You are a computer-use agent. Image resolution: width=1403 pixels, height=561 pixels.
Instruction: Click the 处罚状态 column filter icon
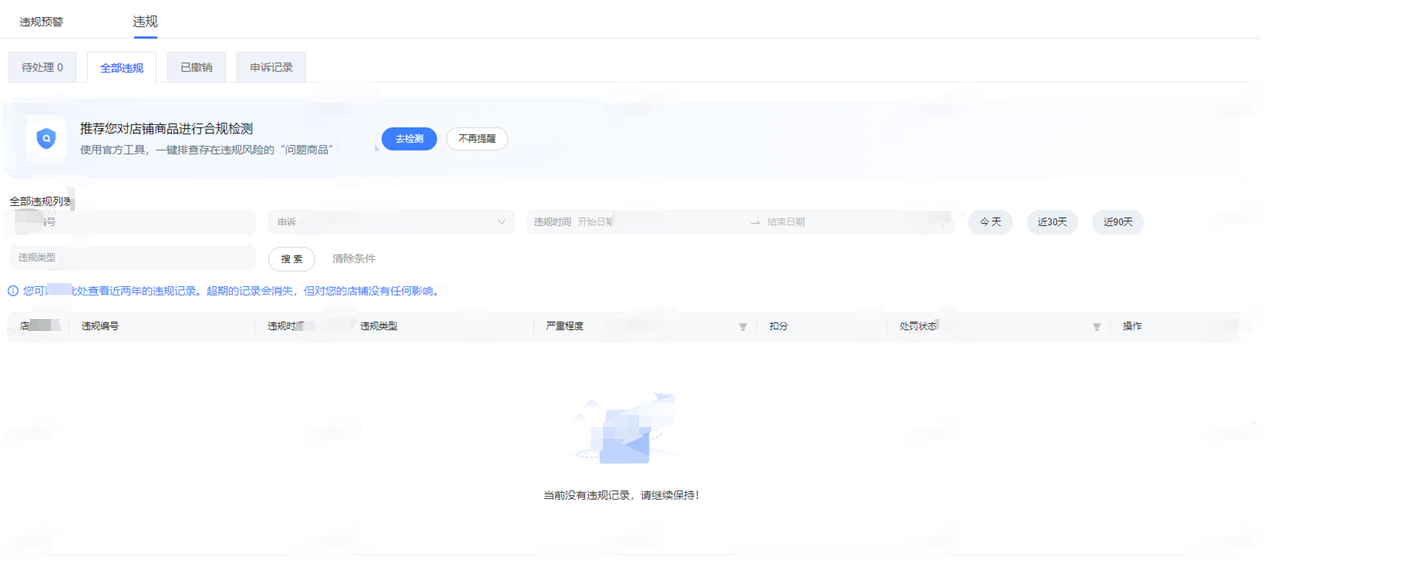(1096, 327)
